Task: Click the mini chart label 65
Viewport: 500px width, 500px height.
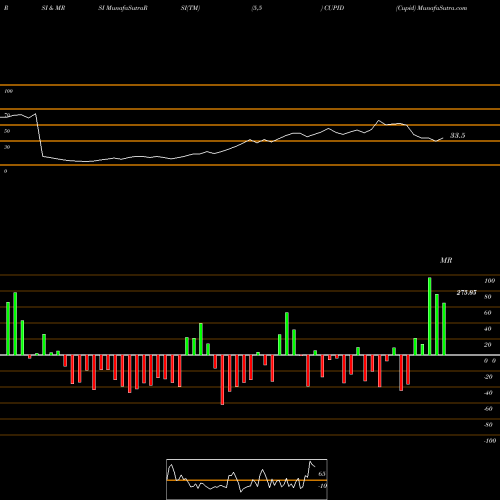Action: pos(322,474)
